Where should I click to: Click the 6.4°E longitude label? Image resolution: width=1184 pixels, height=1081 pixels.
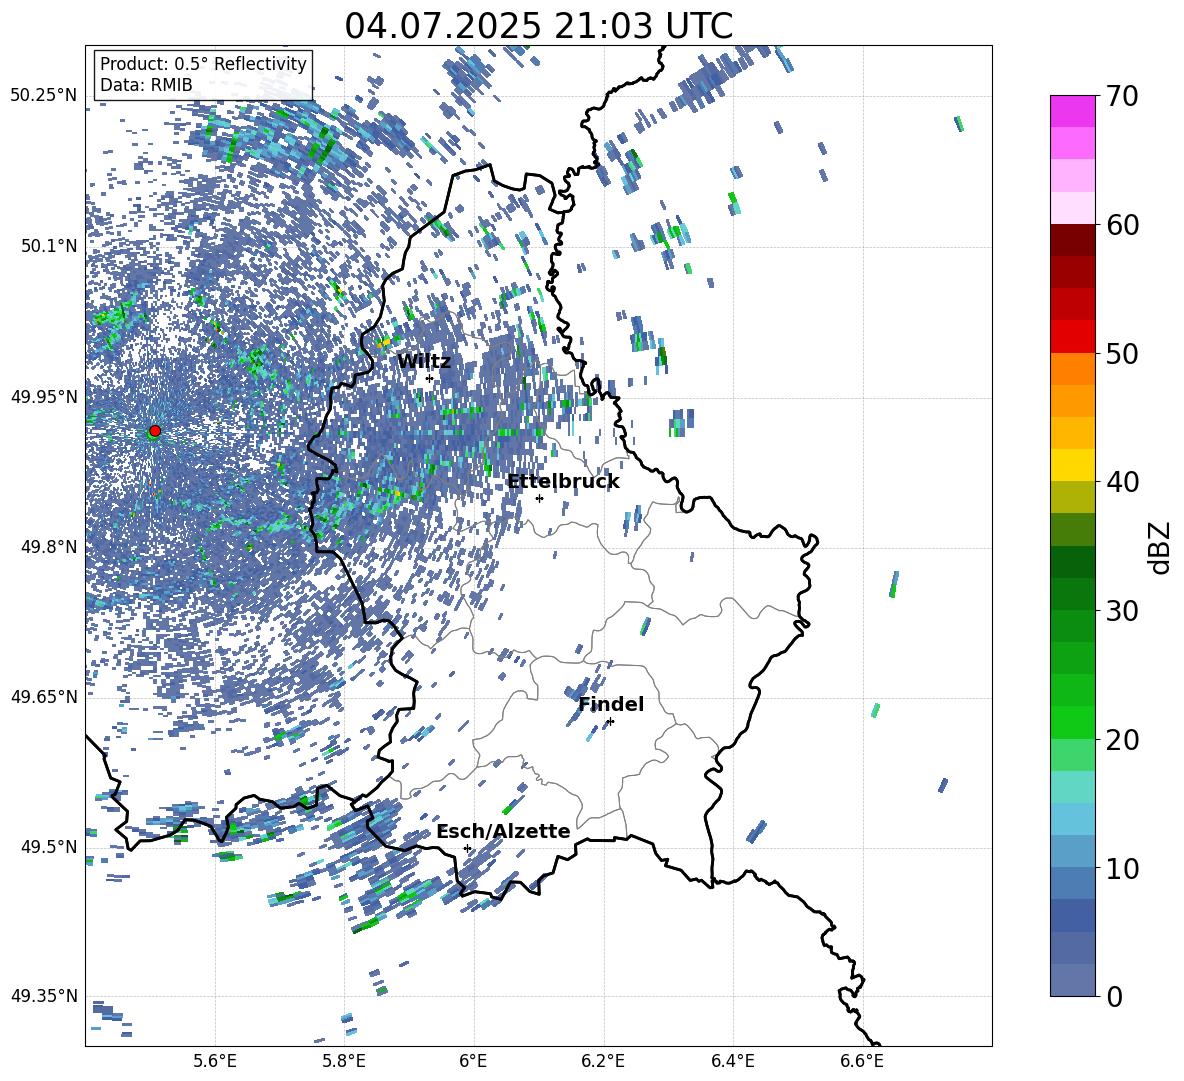click(x=733, y=1062)
